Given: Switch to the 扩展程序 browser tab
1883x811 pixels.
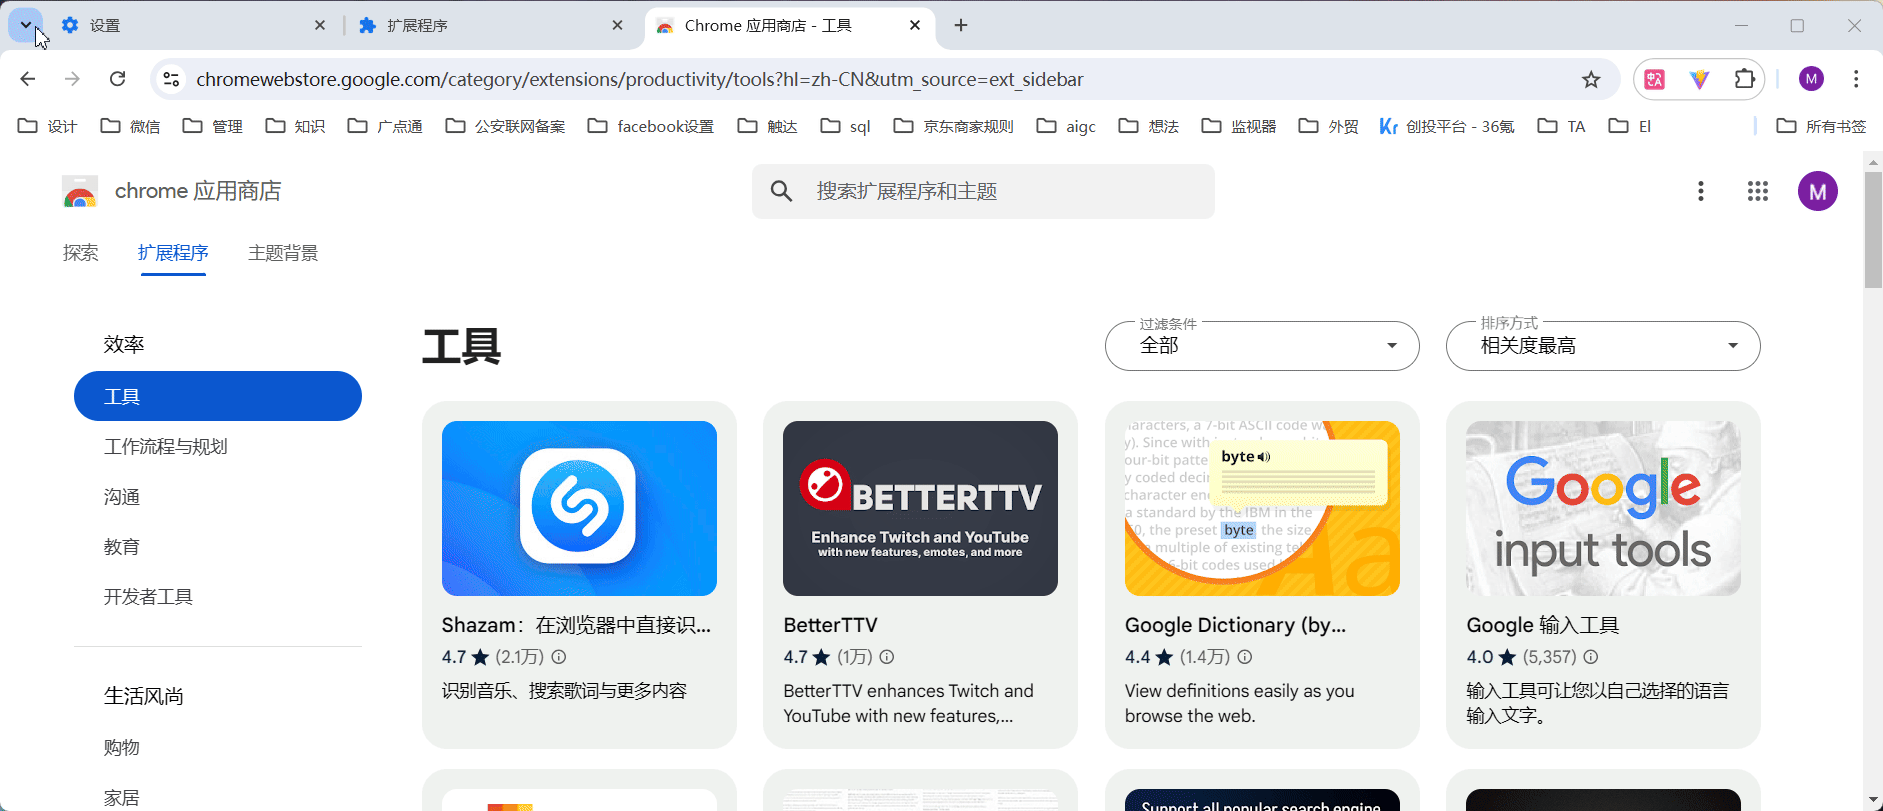Looking at the screenshot, I should click(491, 26).
